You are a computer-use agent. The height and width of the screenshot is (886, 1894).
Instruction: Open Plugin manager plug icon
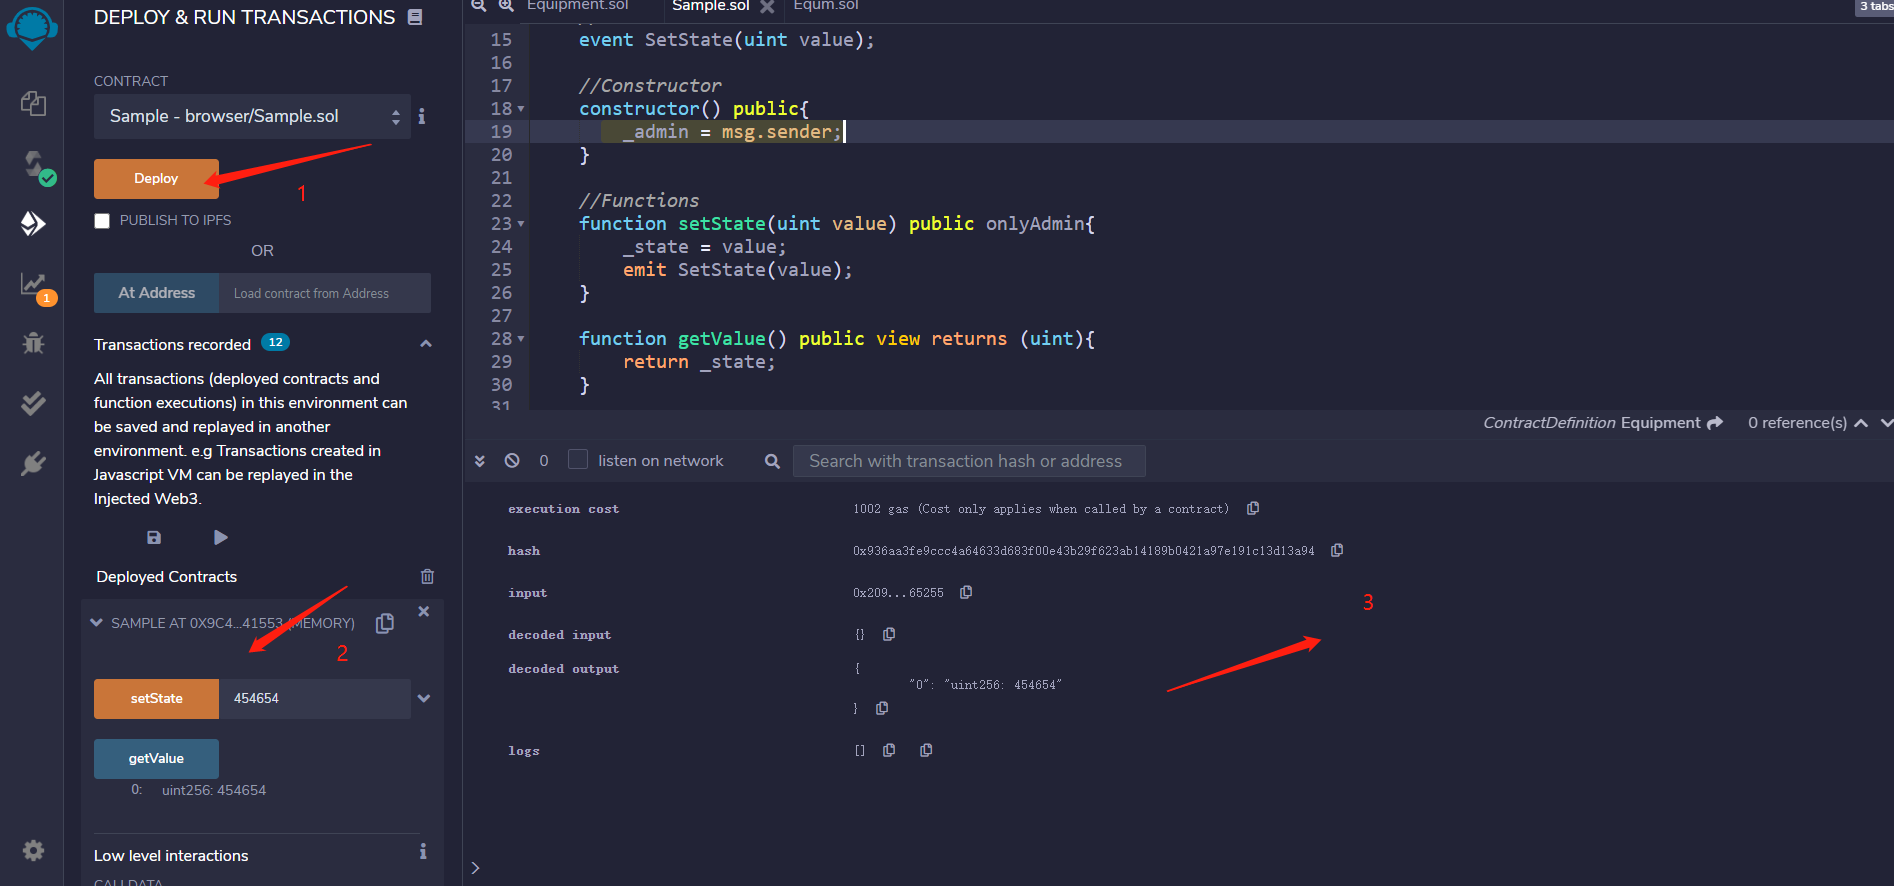[x=33, y=463]
